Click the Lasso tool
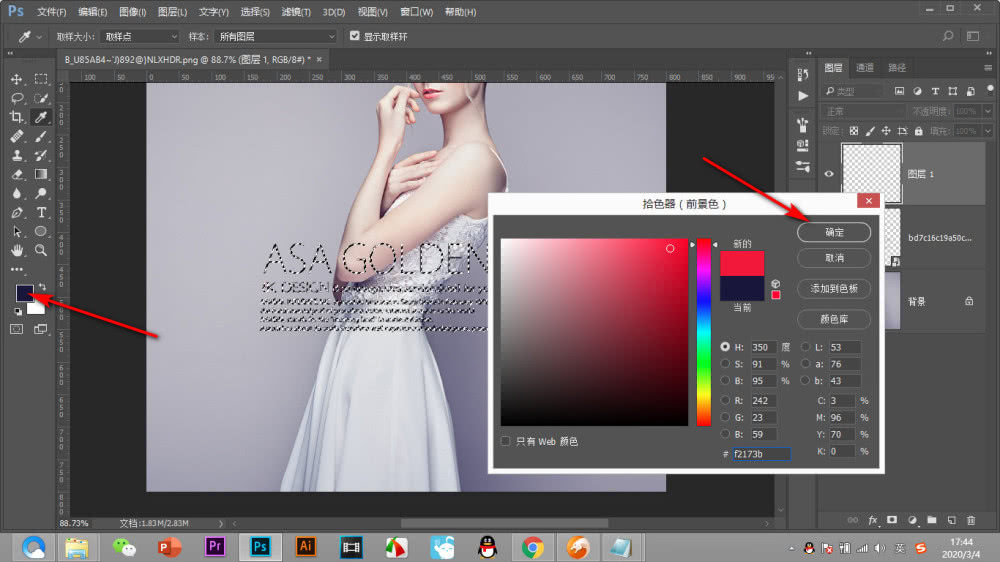 pyautogui.click(x=17, y=98)
